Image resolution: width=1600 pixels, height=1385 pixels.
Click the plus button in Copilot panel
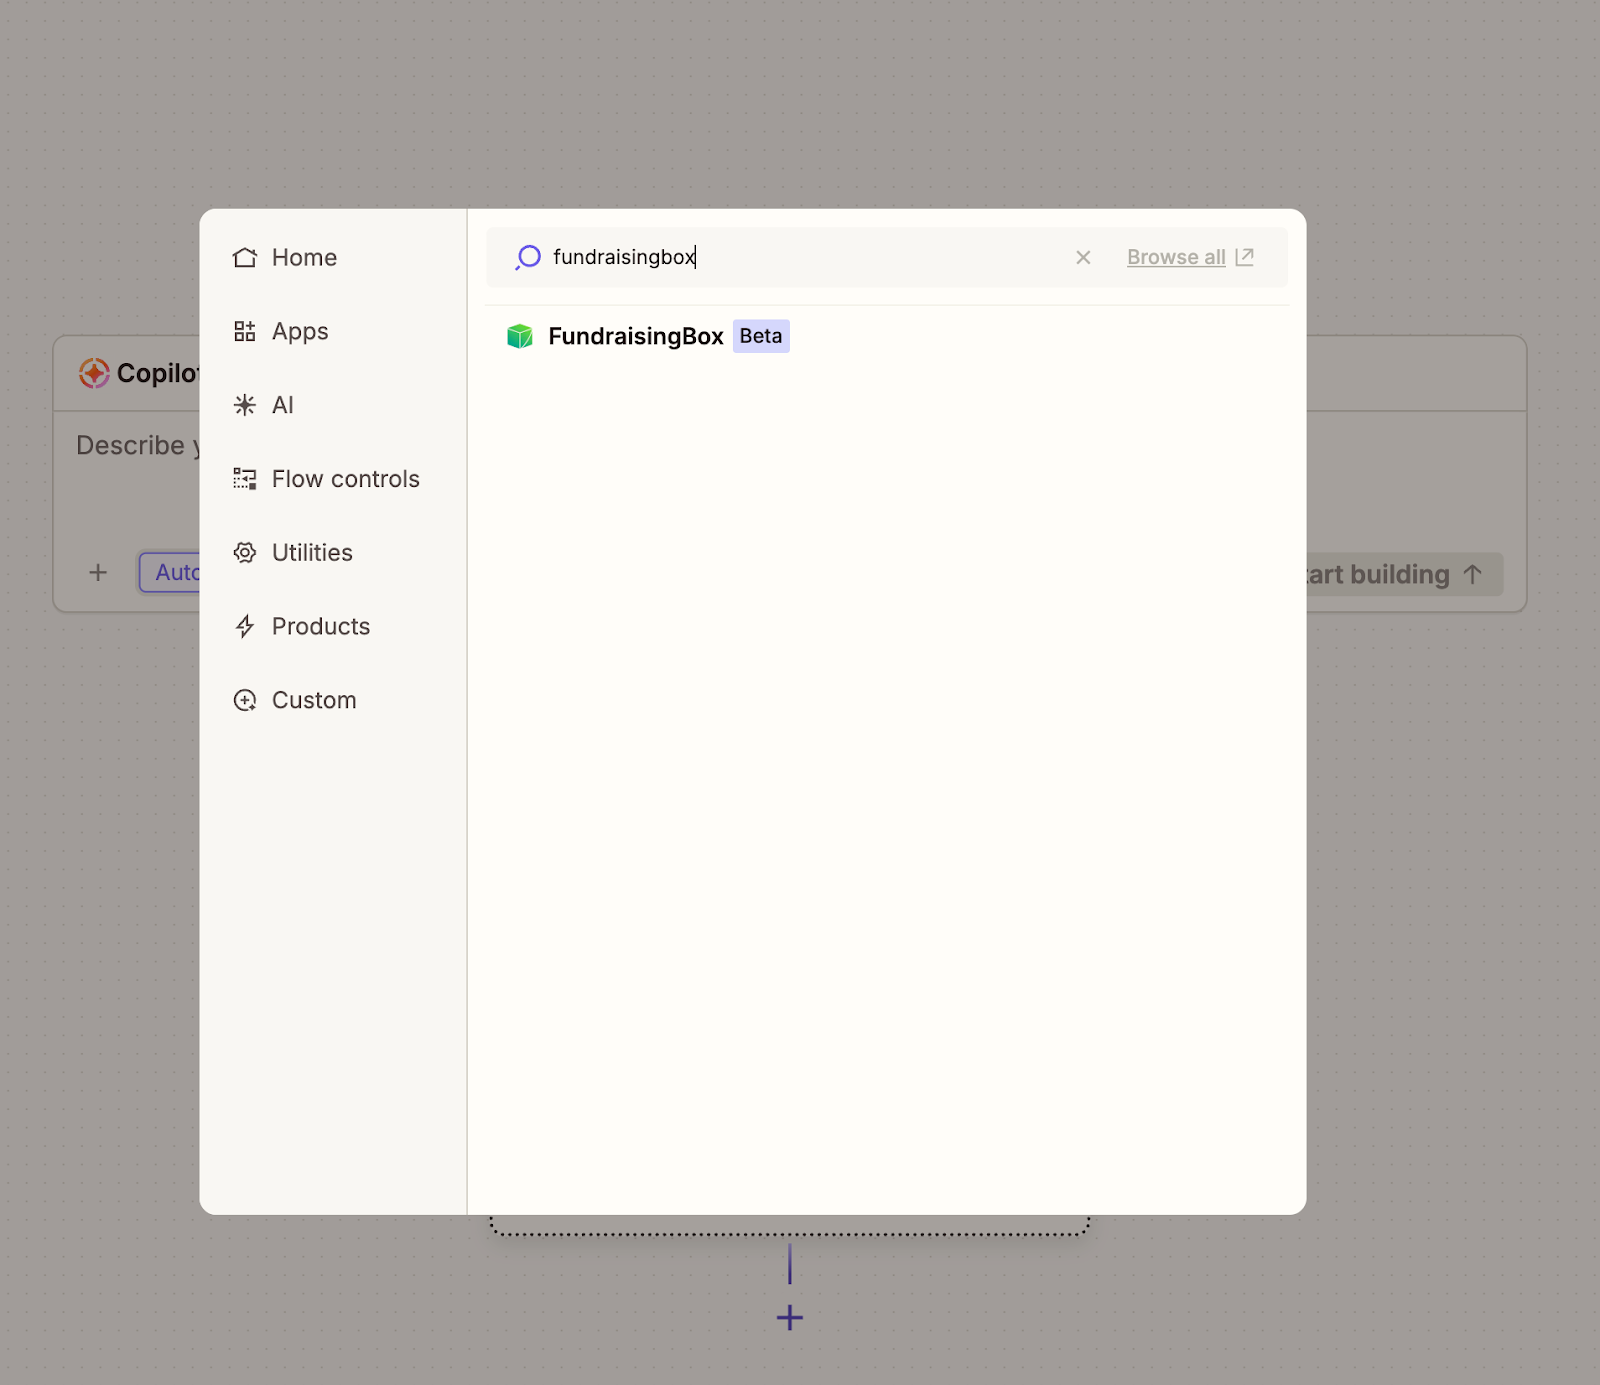(98, 573)
